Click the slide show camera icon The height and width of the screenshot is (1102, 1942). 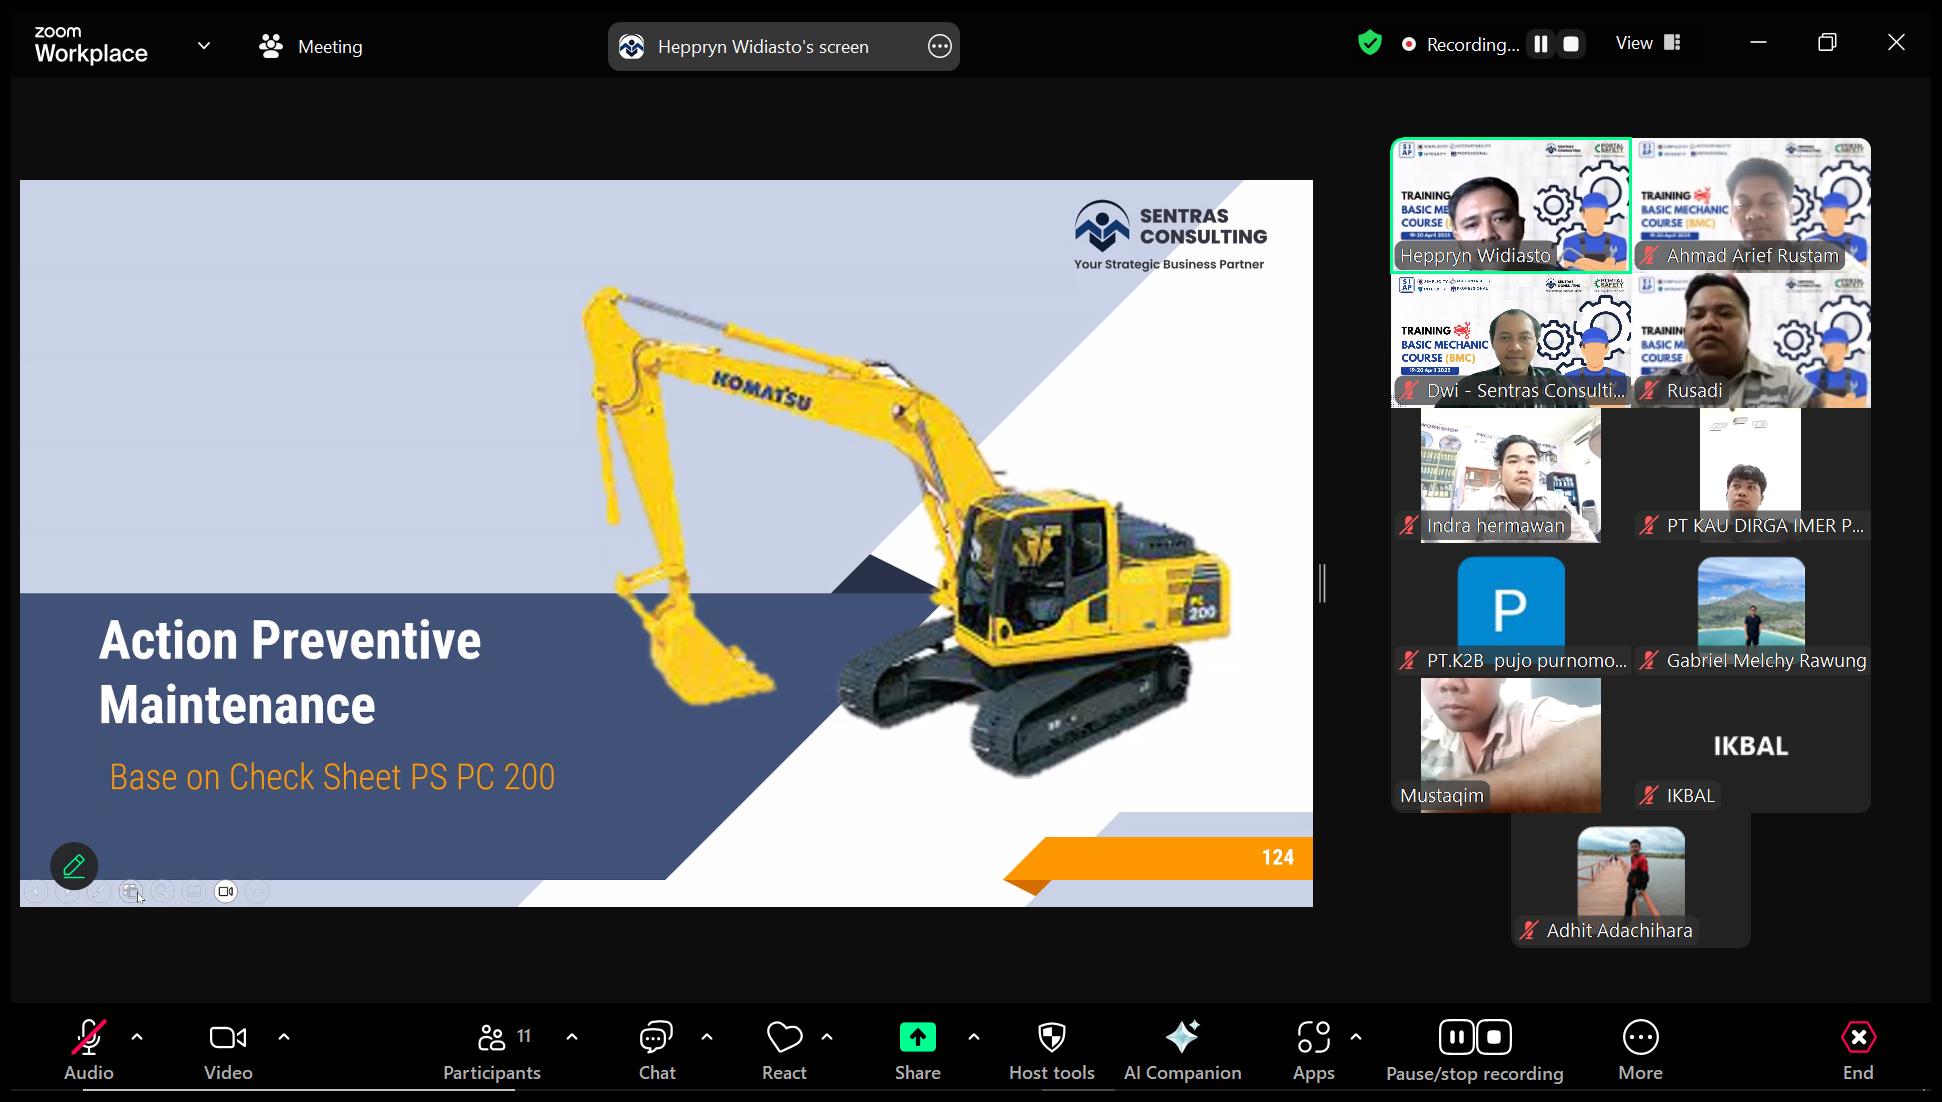click(226, 891)
